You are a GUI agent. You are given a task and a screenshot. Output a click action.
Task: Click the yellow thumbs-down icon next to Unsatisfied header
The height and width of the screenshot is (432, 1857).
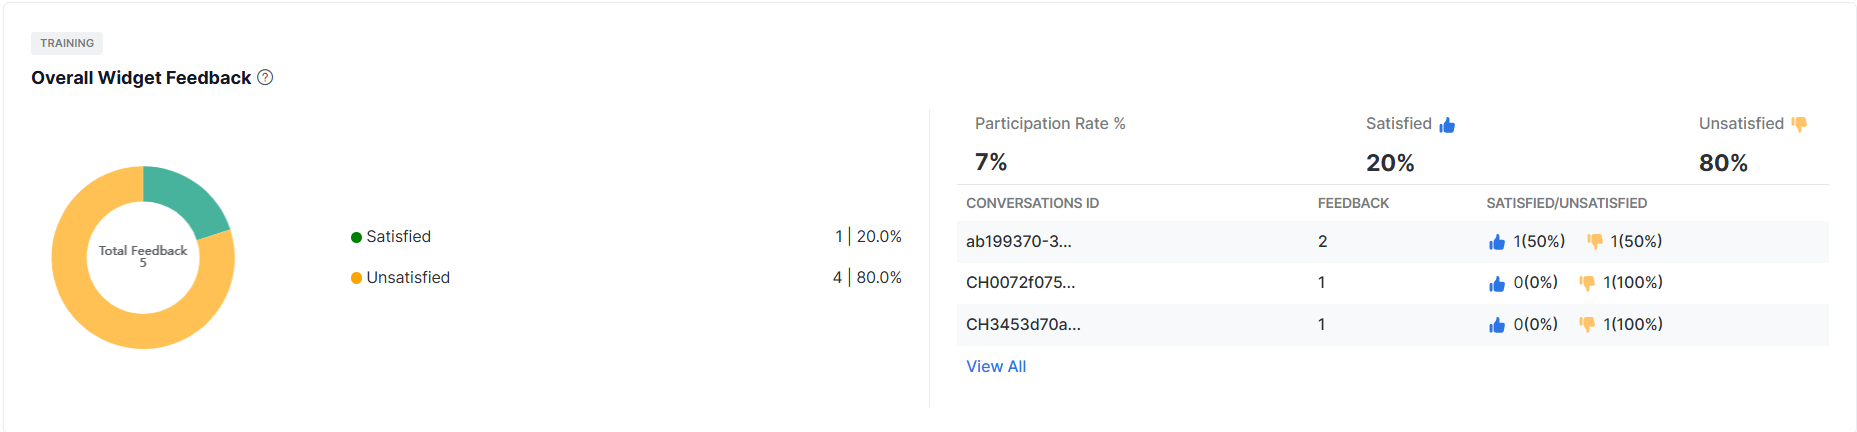[1799, 124]
